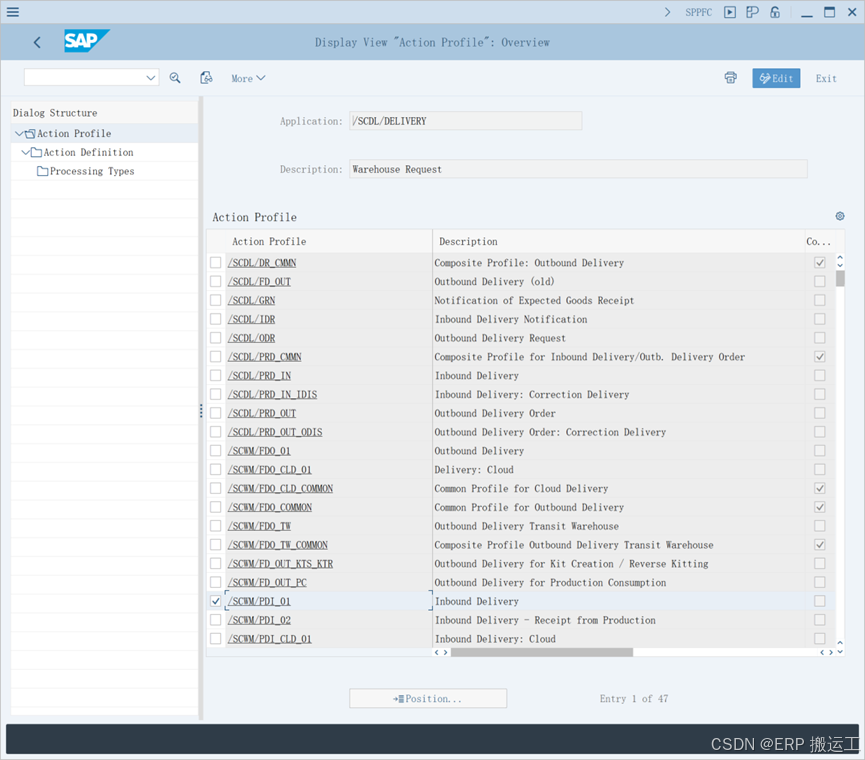Open the table settings gear above the Action Profile list
Viewport: 865px width, 760px height.
(x=839, y=216)
